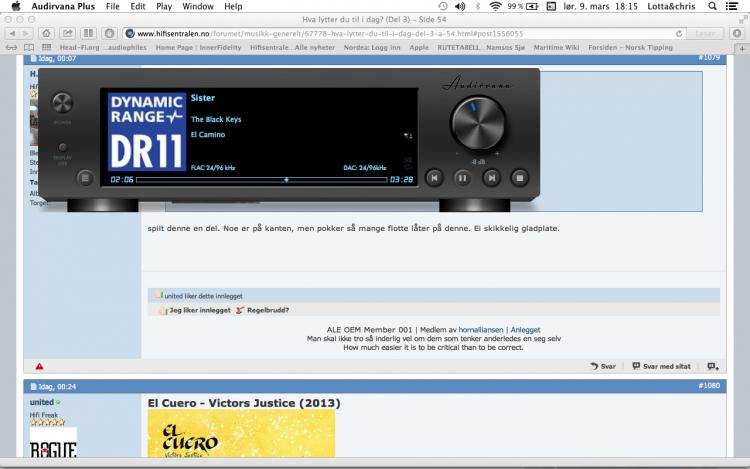750x469 pixels.
Task: Open the united user profile name
Action: 42,403
